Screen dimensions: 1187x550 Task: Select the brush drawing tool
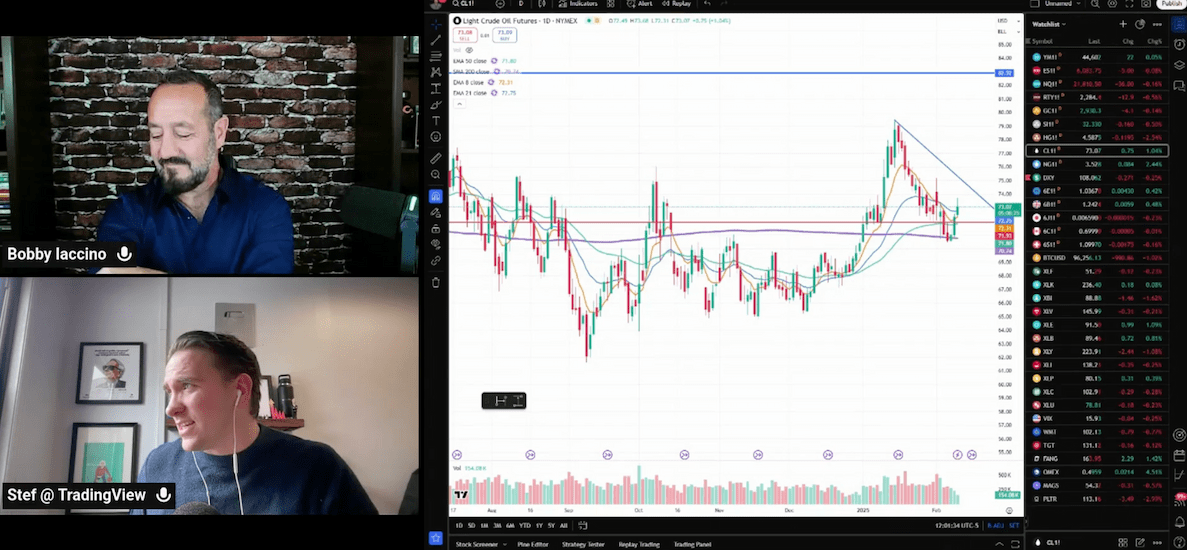click(x=436, y=104)
